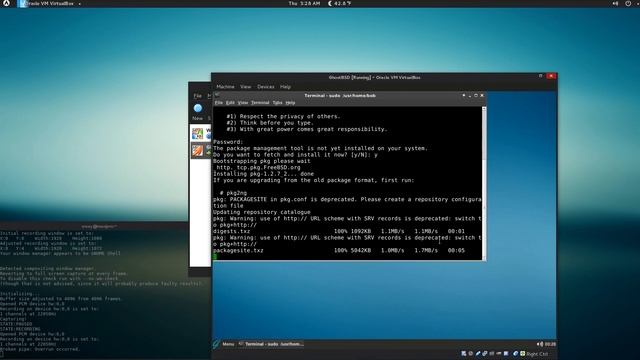Click the green cursor in the terminal
640x360 pixels.
215,257
